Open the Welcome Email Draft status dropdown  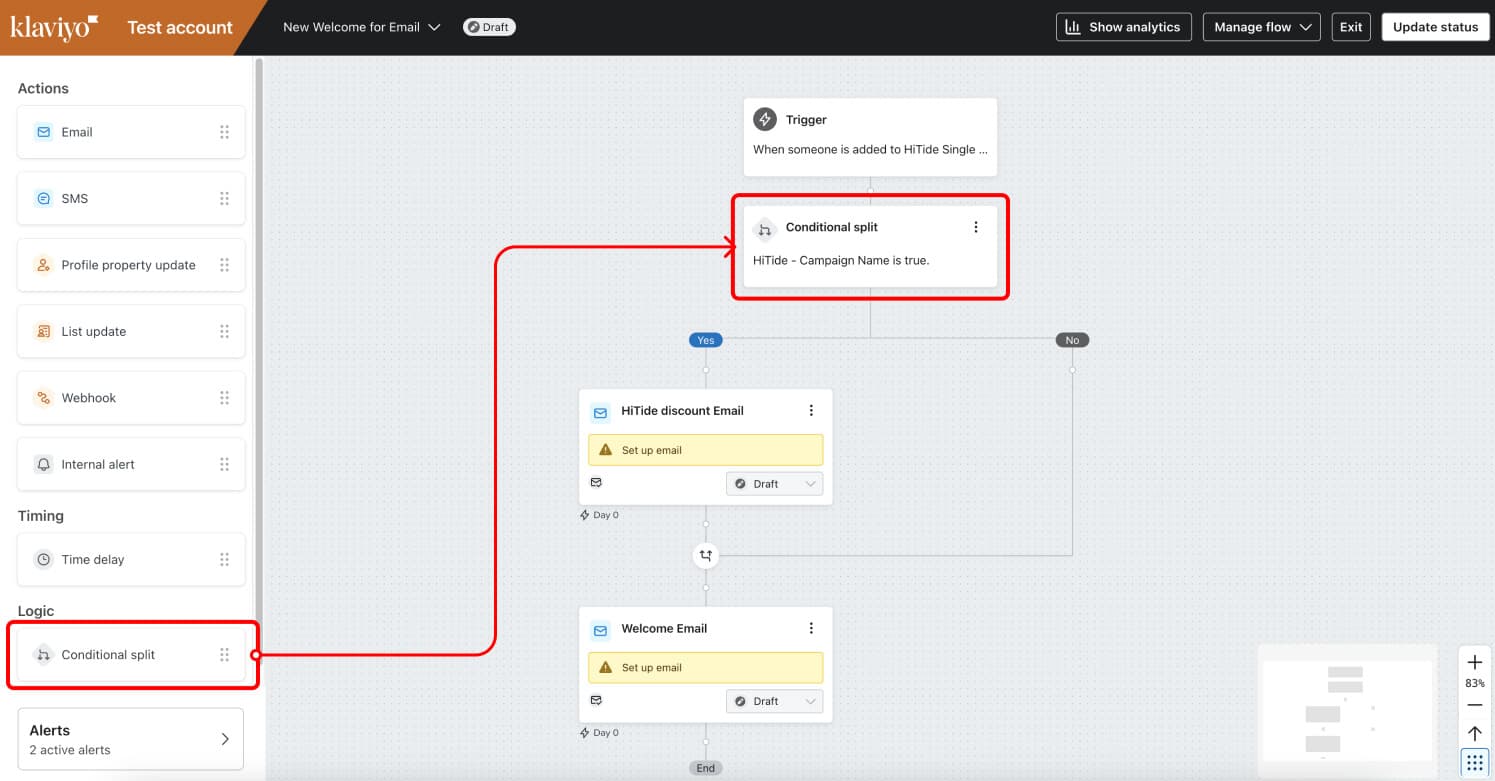tap(775, 701)
